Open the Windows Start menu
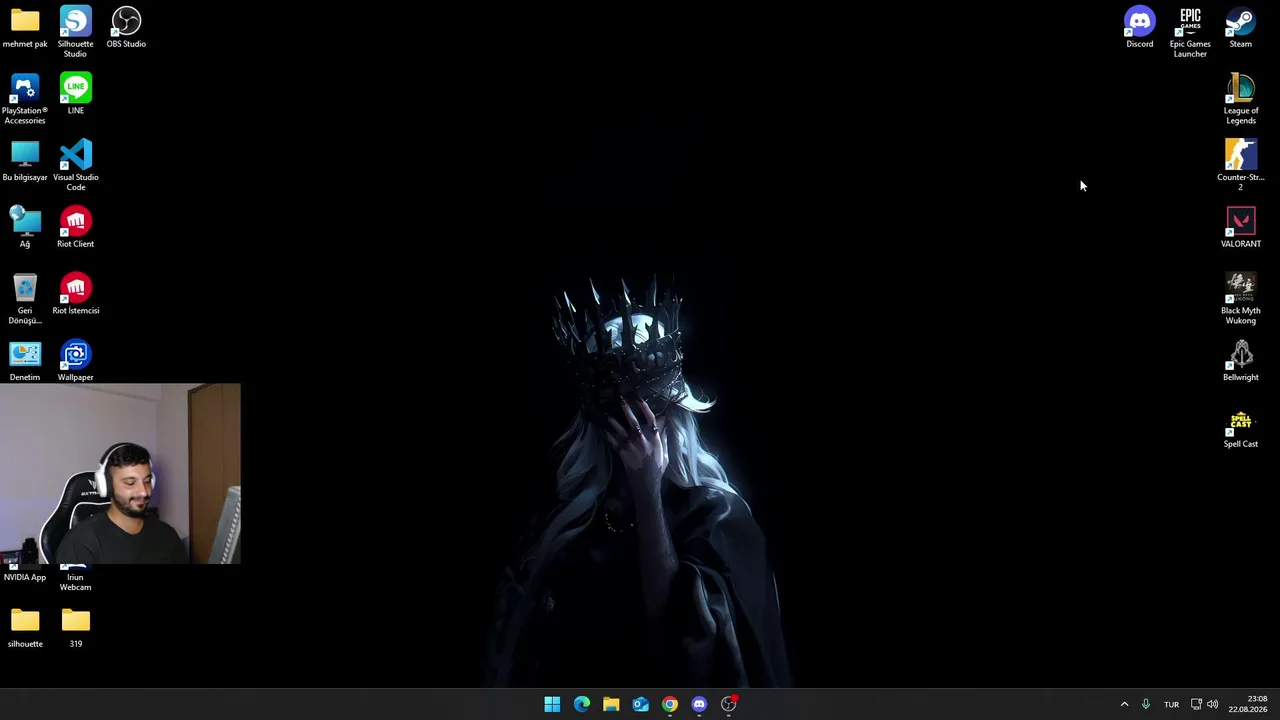Image resolution: width=1280 pixels, height=720 pixels. [552, 704]
